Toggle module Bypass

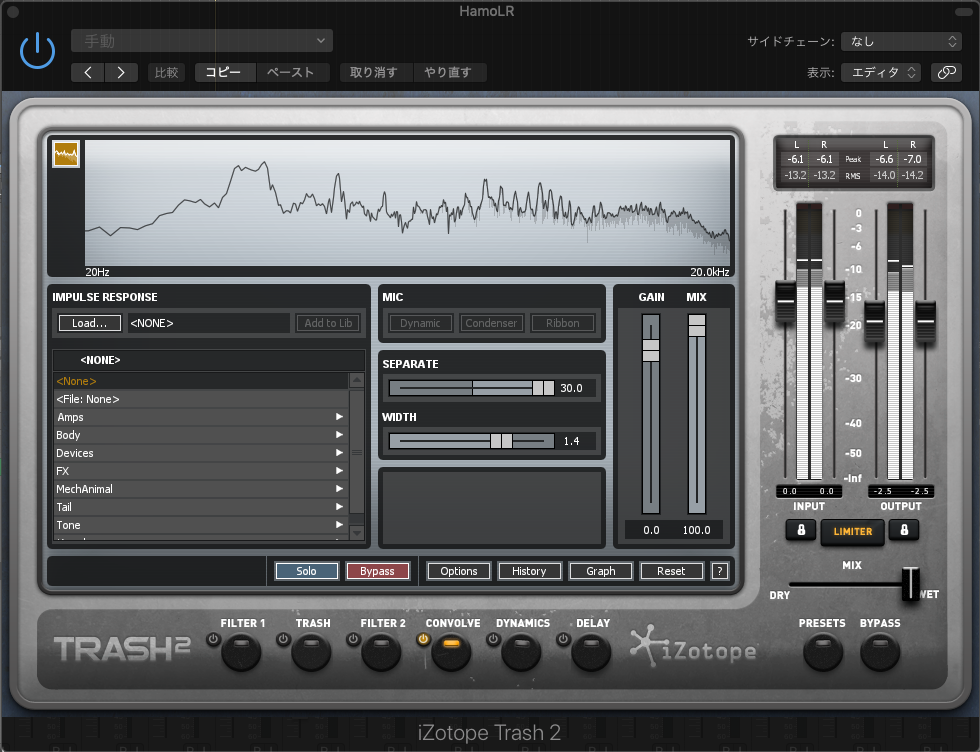click(378, 571)
